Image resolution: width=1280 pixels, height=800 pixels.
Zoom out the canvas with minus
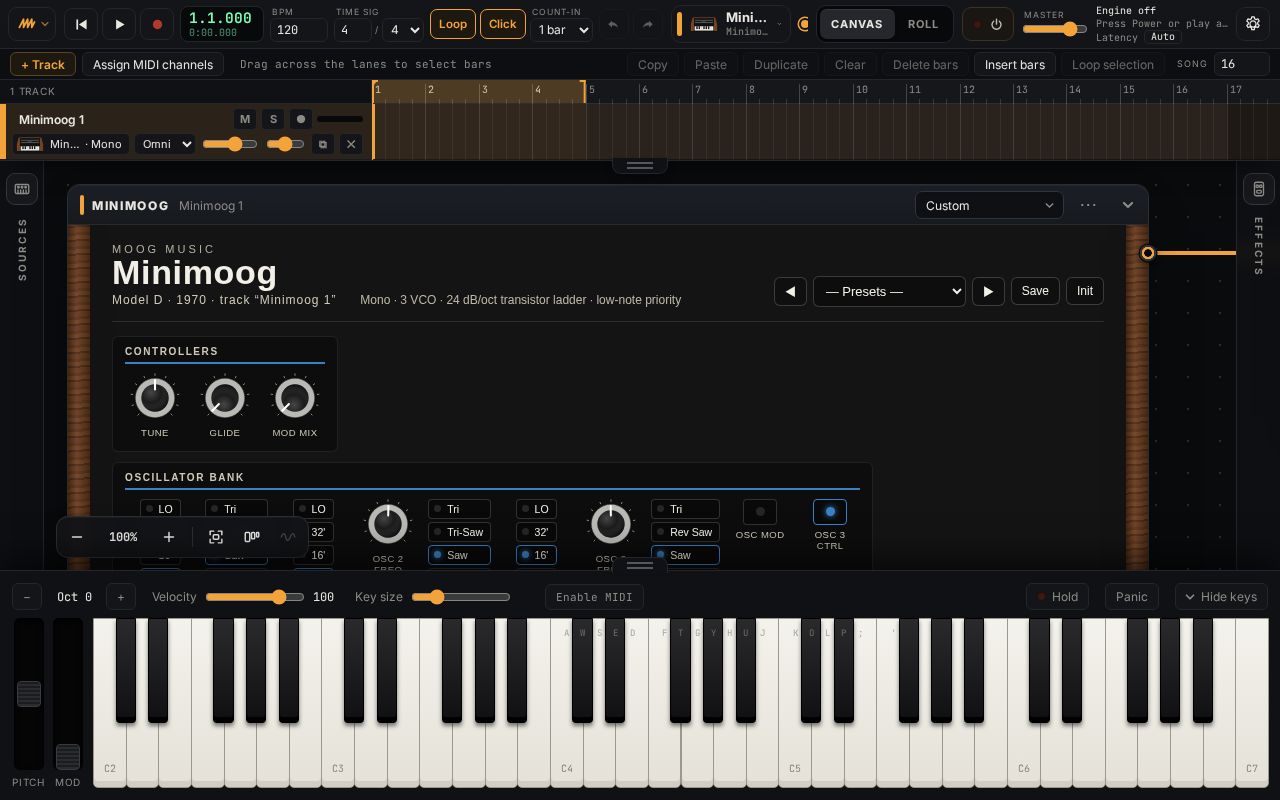(x=77, y=537)
